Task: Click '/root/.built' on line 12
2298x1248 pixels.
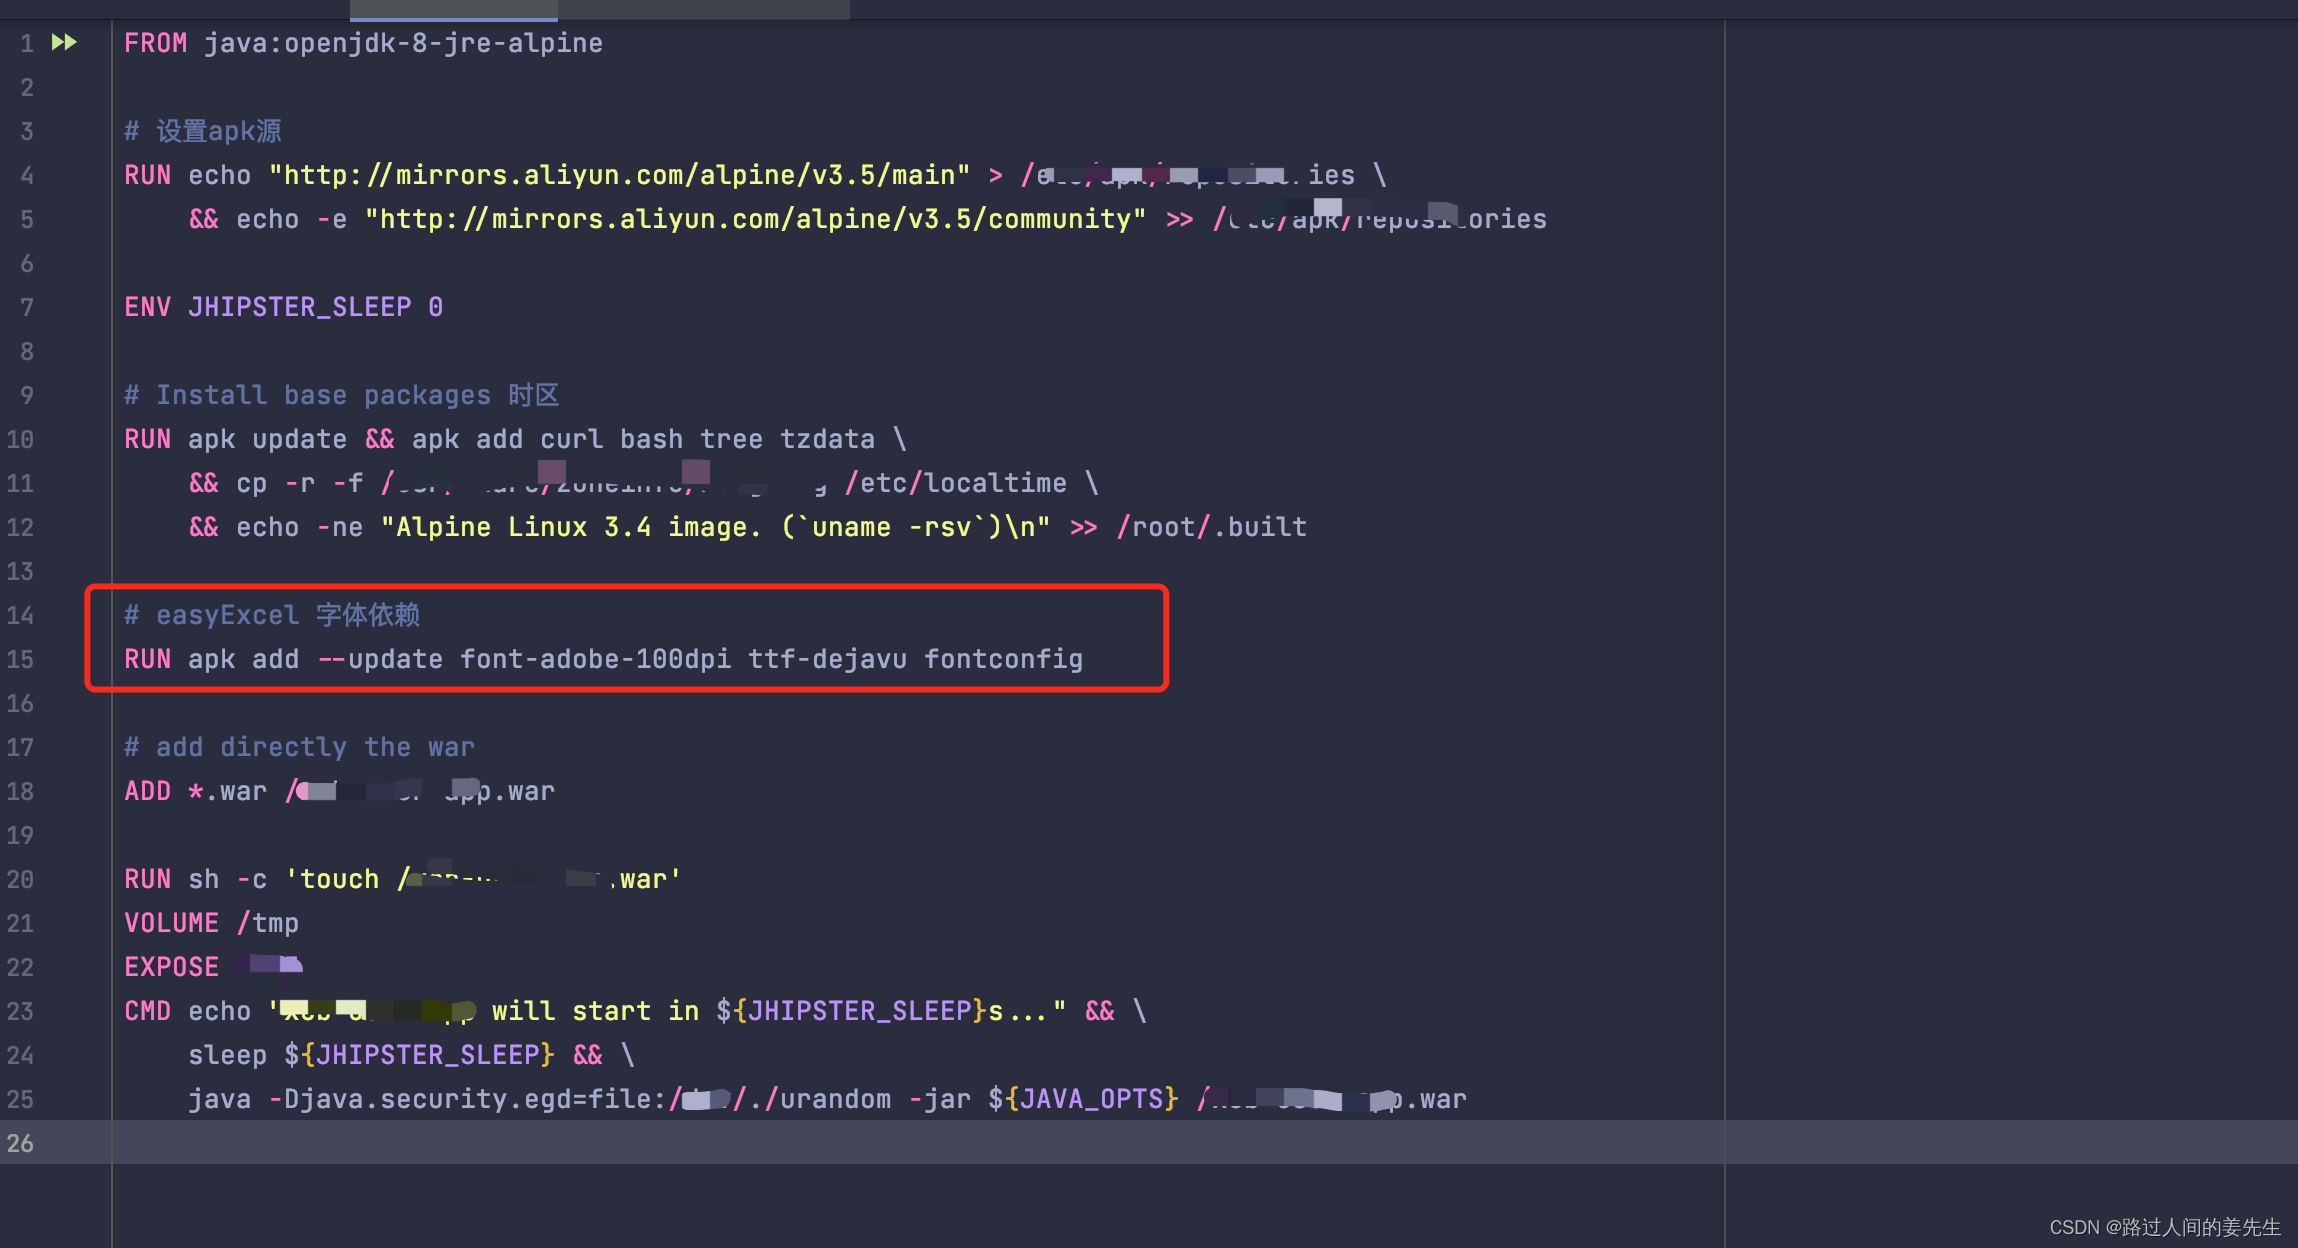Action: click(x=1211, y=527)
